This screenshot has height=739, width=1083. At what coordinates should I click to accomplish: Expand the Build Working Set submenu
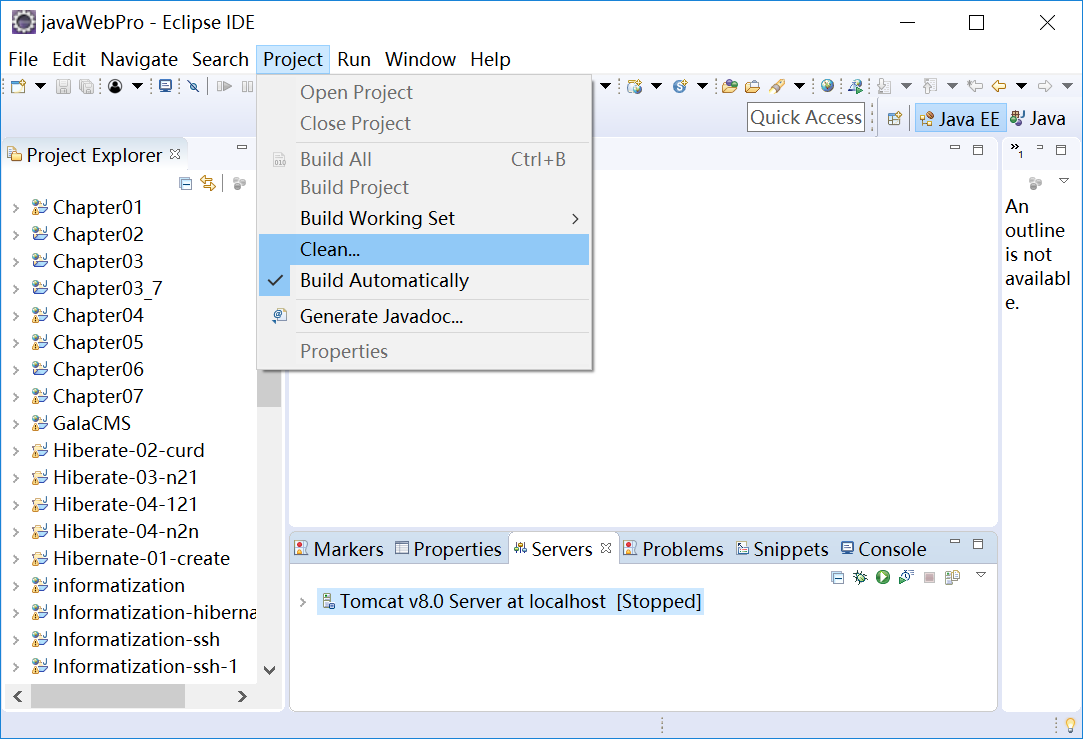point(575,219)
